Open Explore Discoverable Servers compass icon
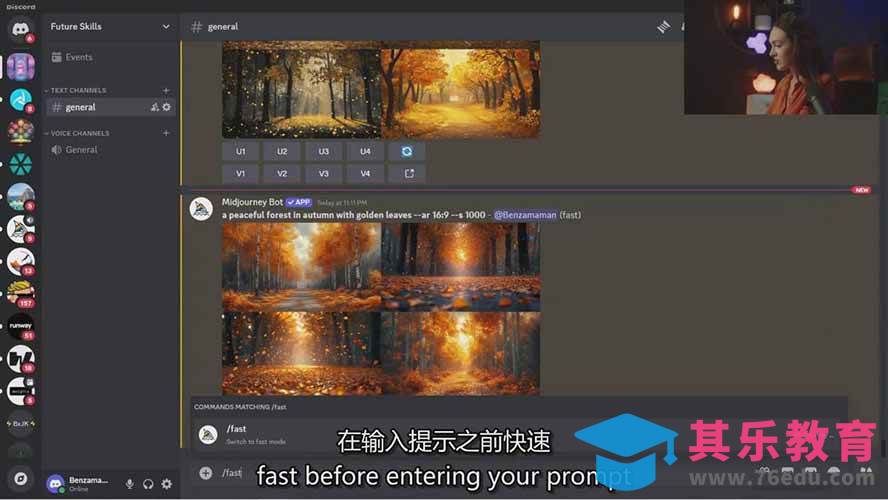888x500 pixels. 21,478
